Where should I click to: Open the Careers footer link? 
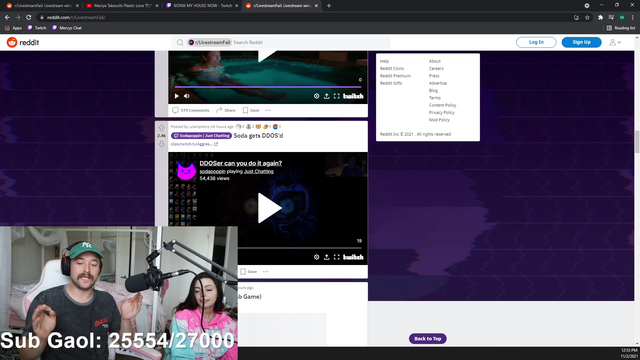pos(436,69)
